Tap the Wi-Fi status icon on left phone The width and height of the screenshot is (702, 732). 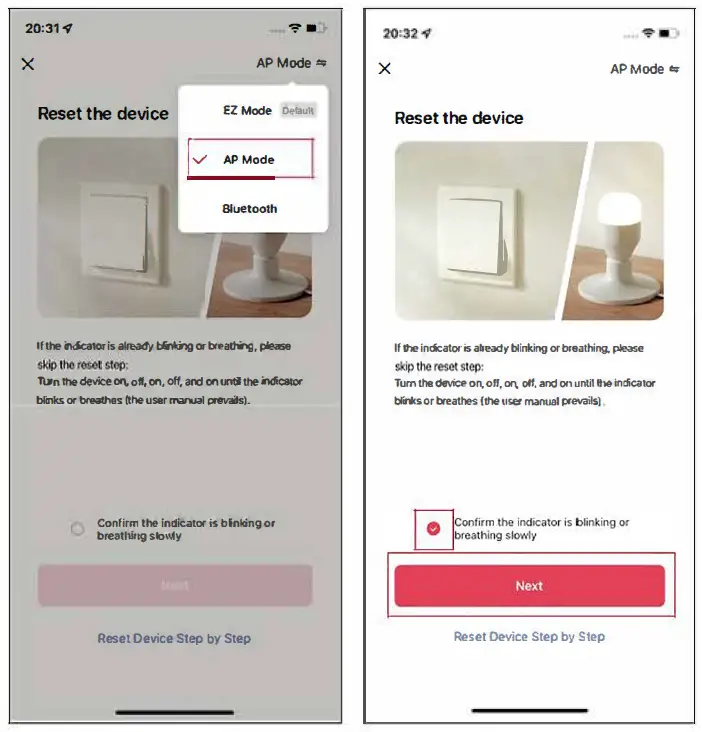(295, 28)
